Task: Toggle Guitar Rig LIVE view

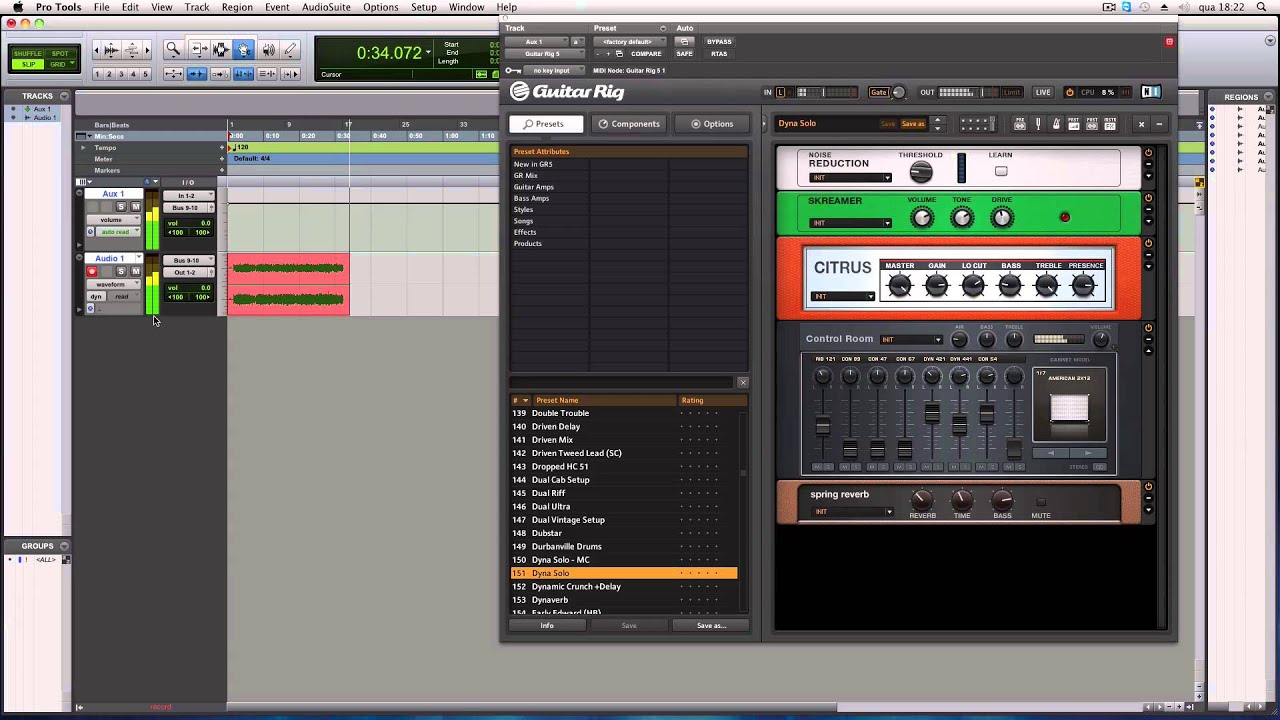Action: 1043,93
